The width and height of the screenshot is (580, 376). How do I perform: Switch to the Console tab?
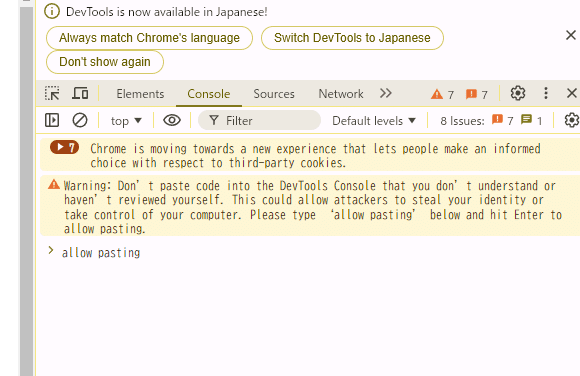pos(209,94)
